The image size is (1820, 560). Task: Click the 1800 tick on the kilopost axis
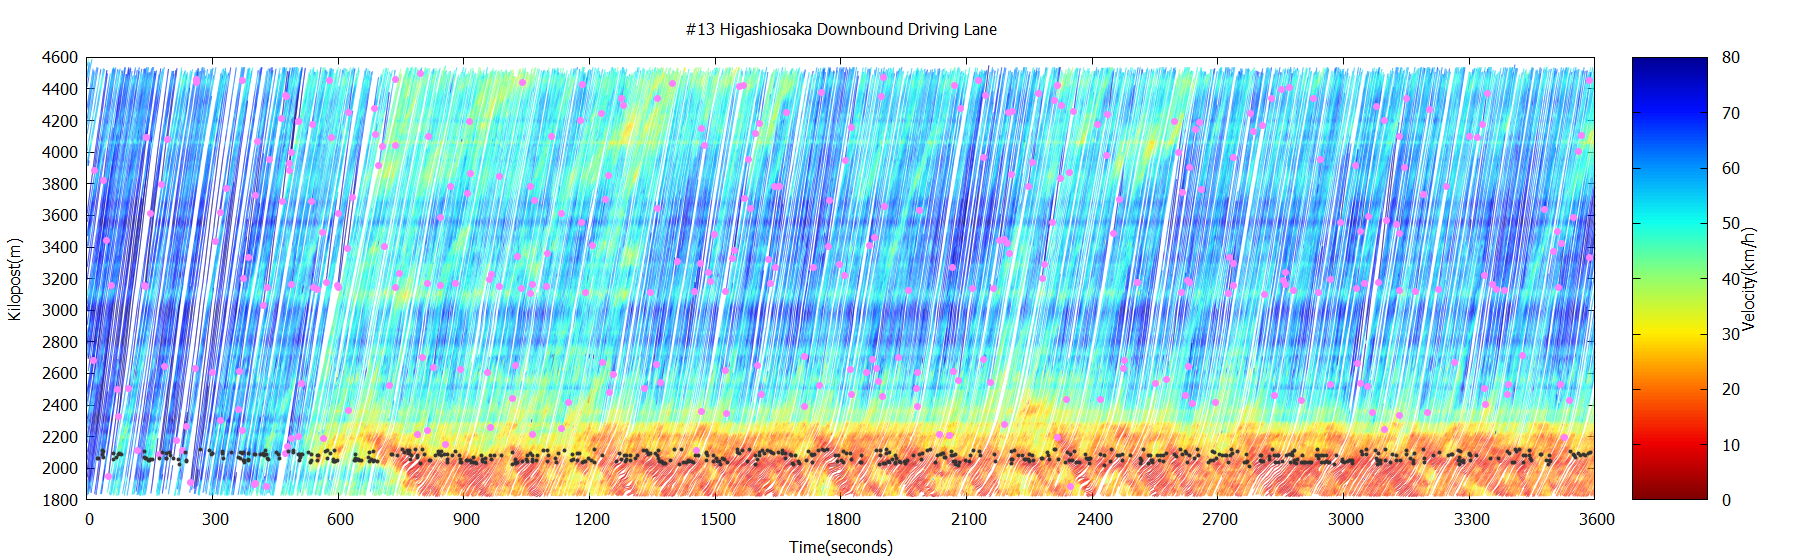(x=60, y=500)
